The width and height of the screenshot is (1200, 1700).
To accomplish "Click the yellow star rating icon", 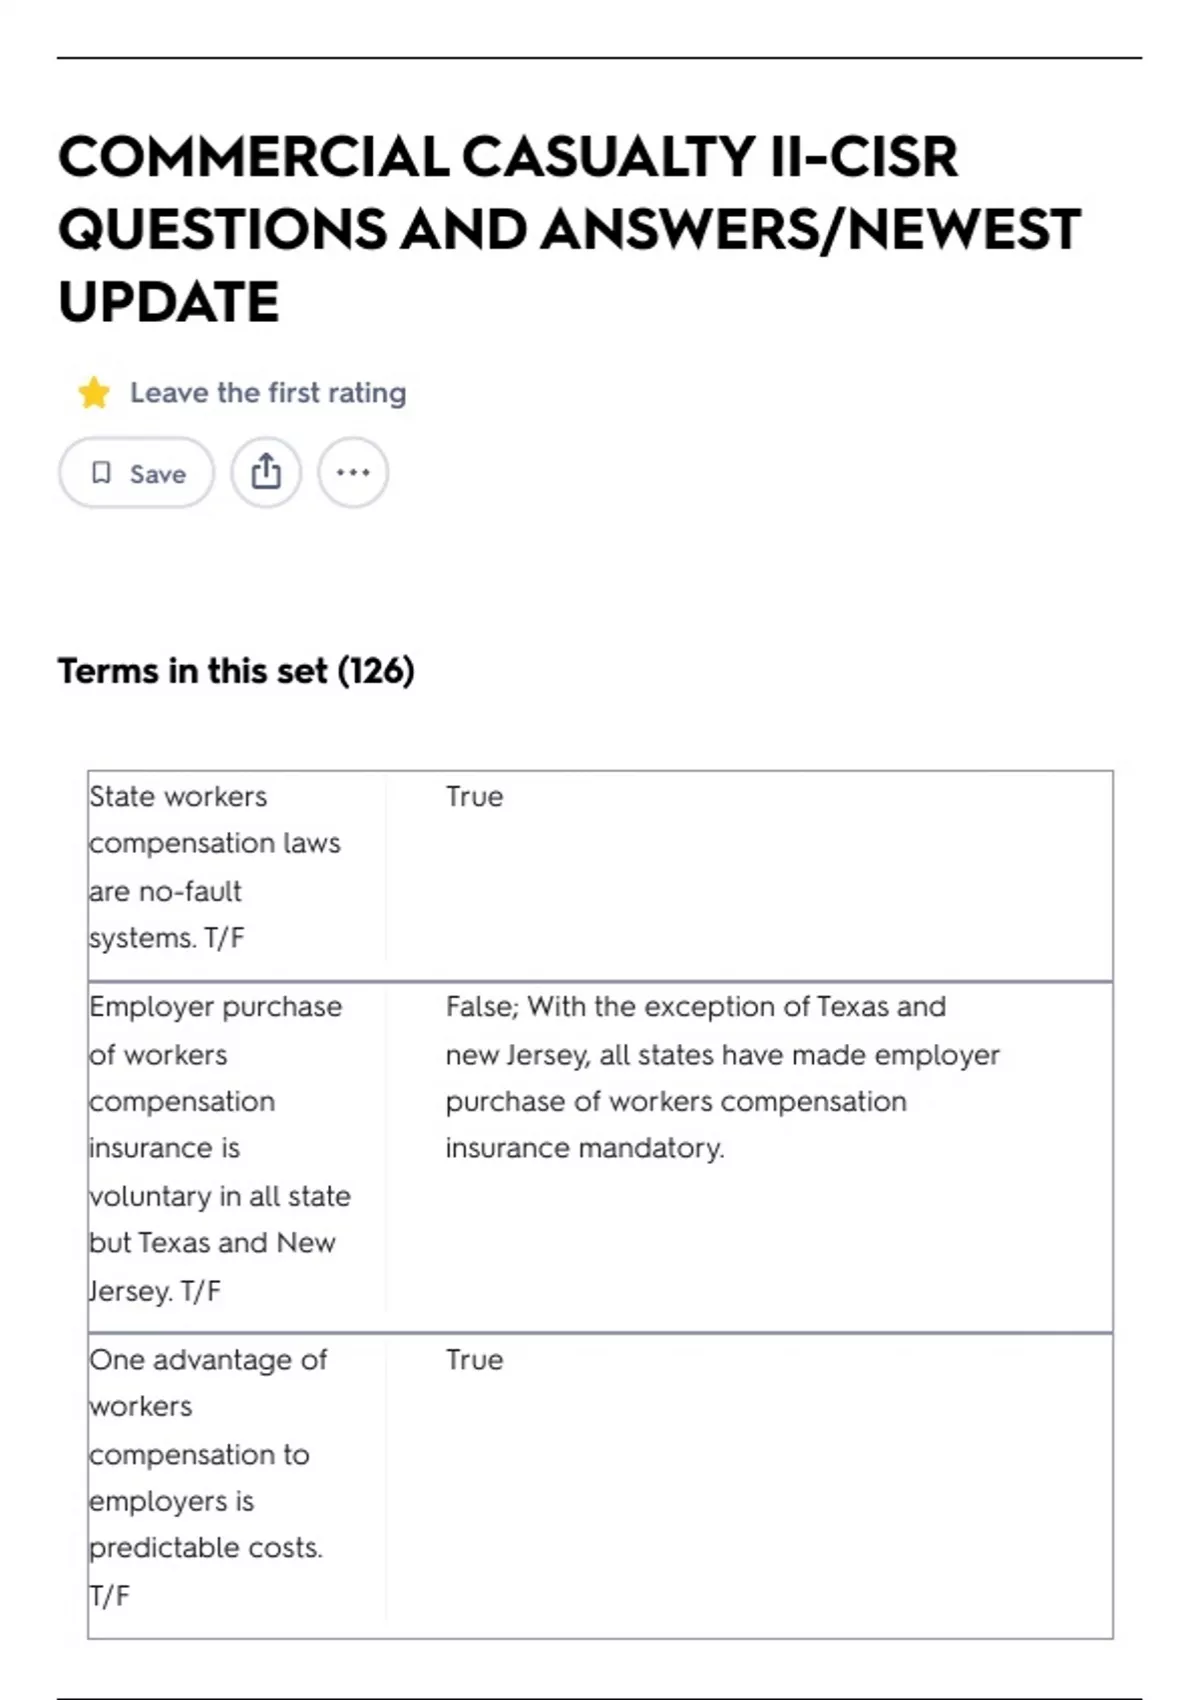I will [94, 393].
